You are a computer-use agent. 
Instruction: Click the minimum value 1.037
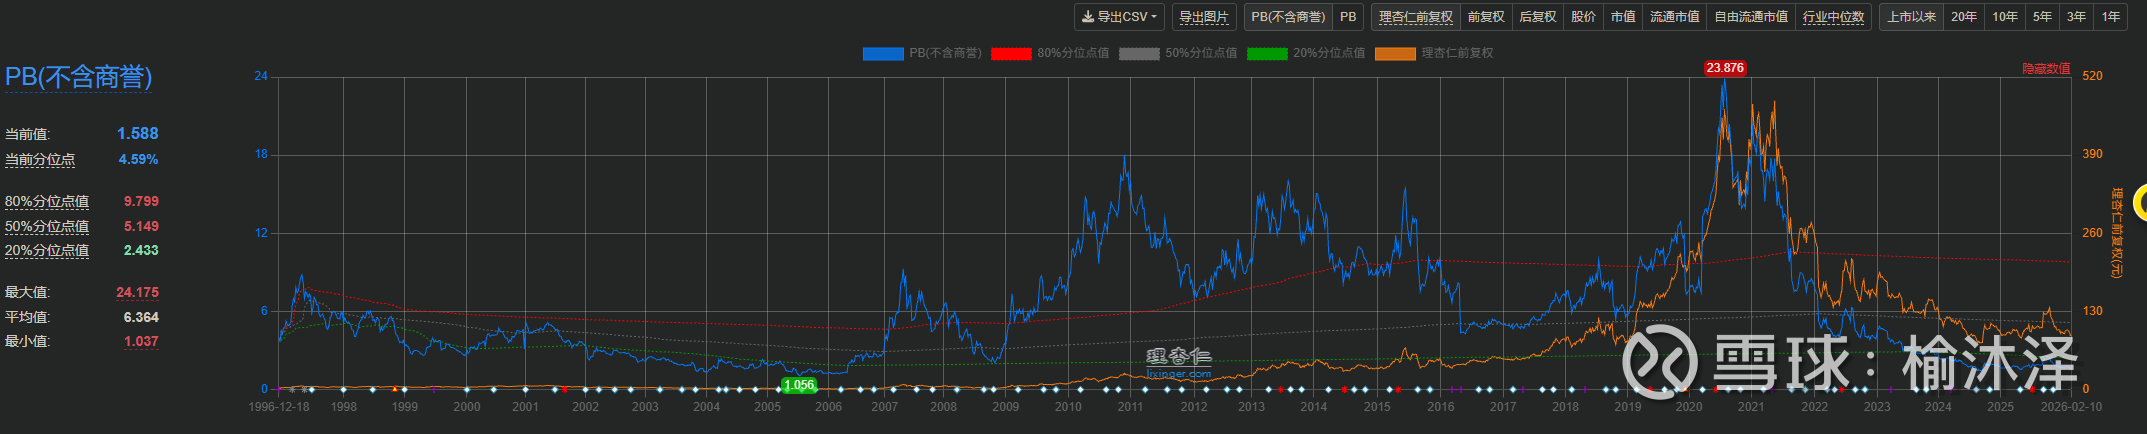pyautogui.click(x=141, y=342)
